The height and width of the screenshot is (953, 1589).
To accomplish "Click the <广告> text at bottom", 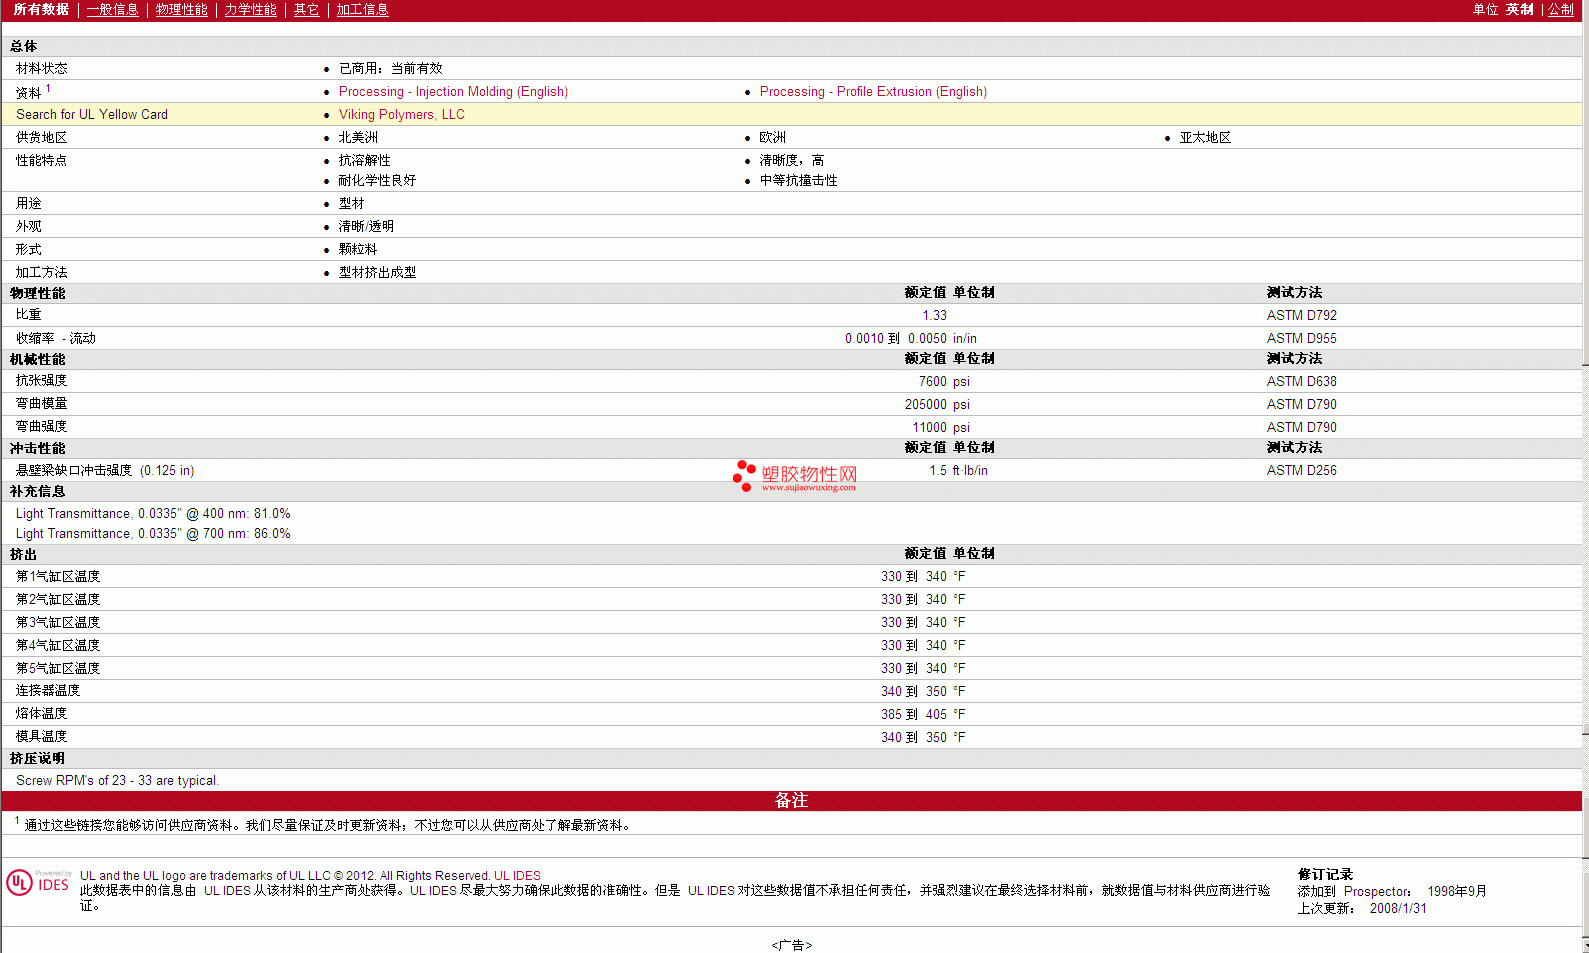I will (792, 945).
